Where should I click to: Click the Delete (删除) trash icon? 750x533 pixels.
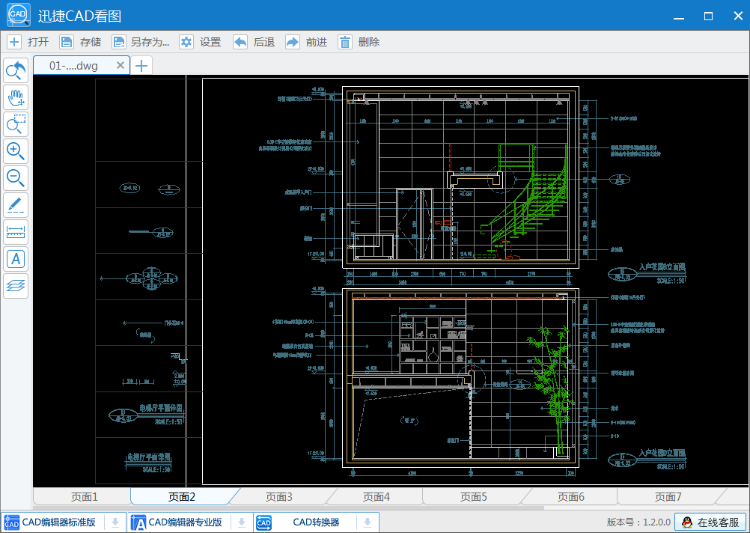(x=345, y=42)
